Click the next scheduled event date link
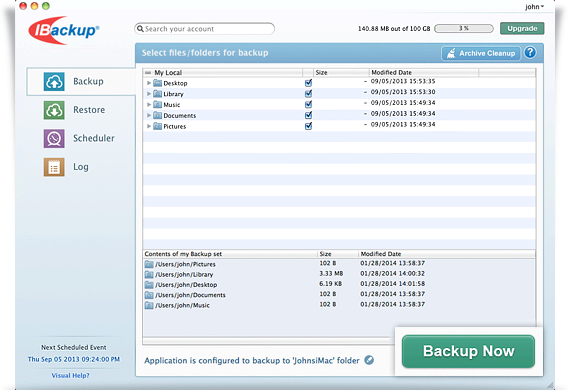This screenshot has height=390, width=570. tap(74, 359)
